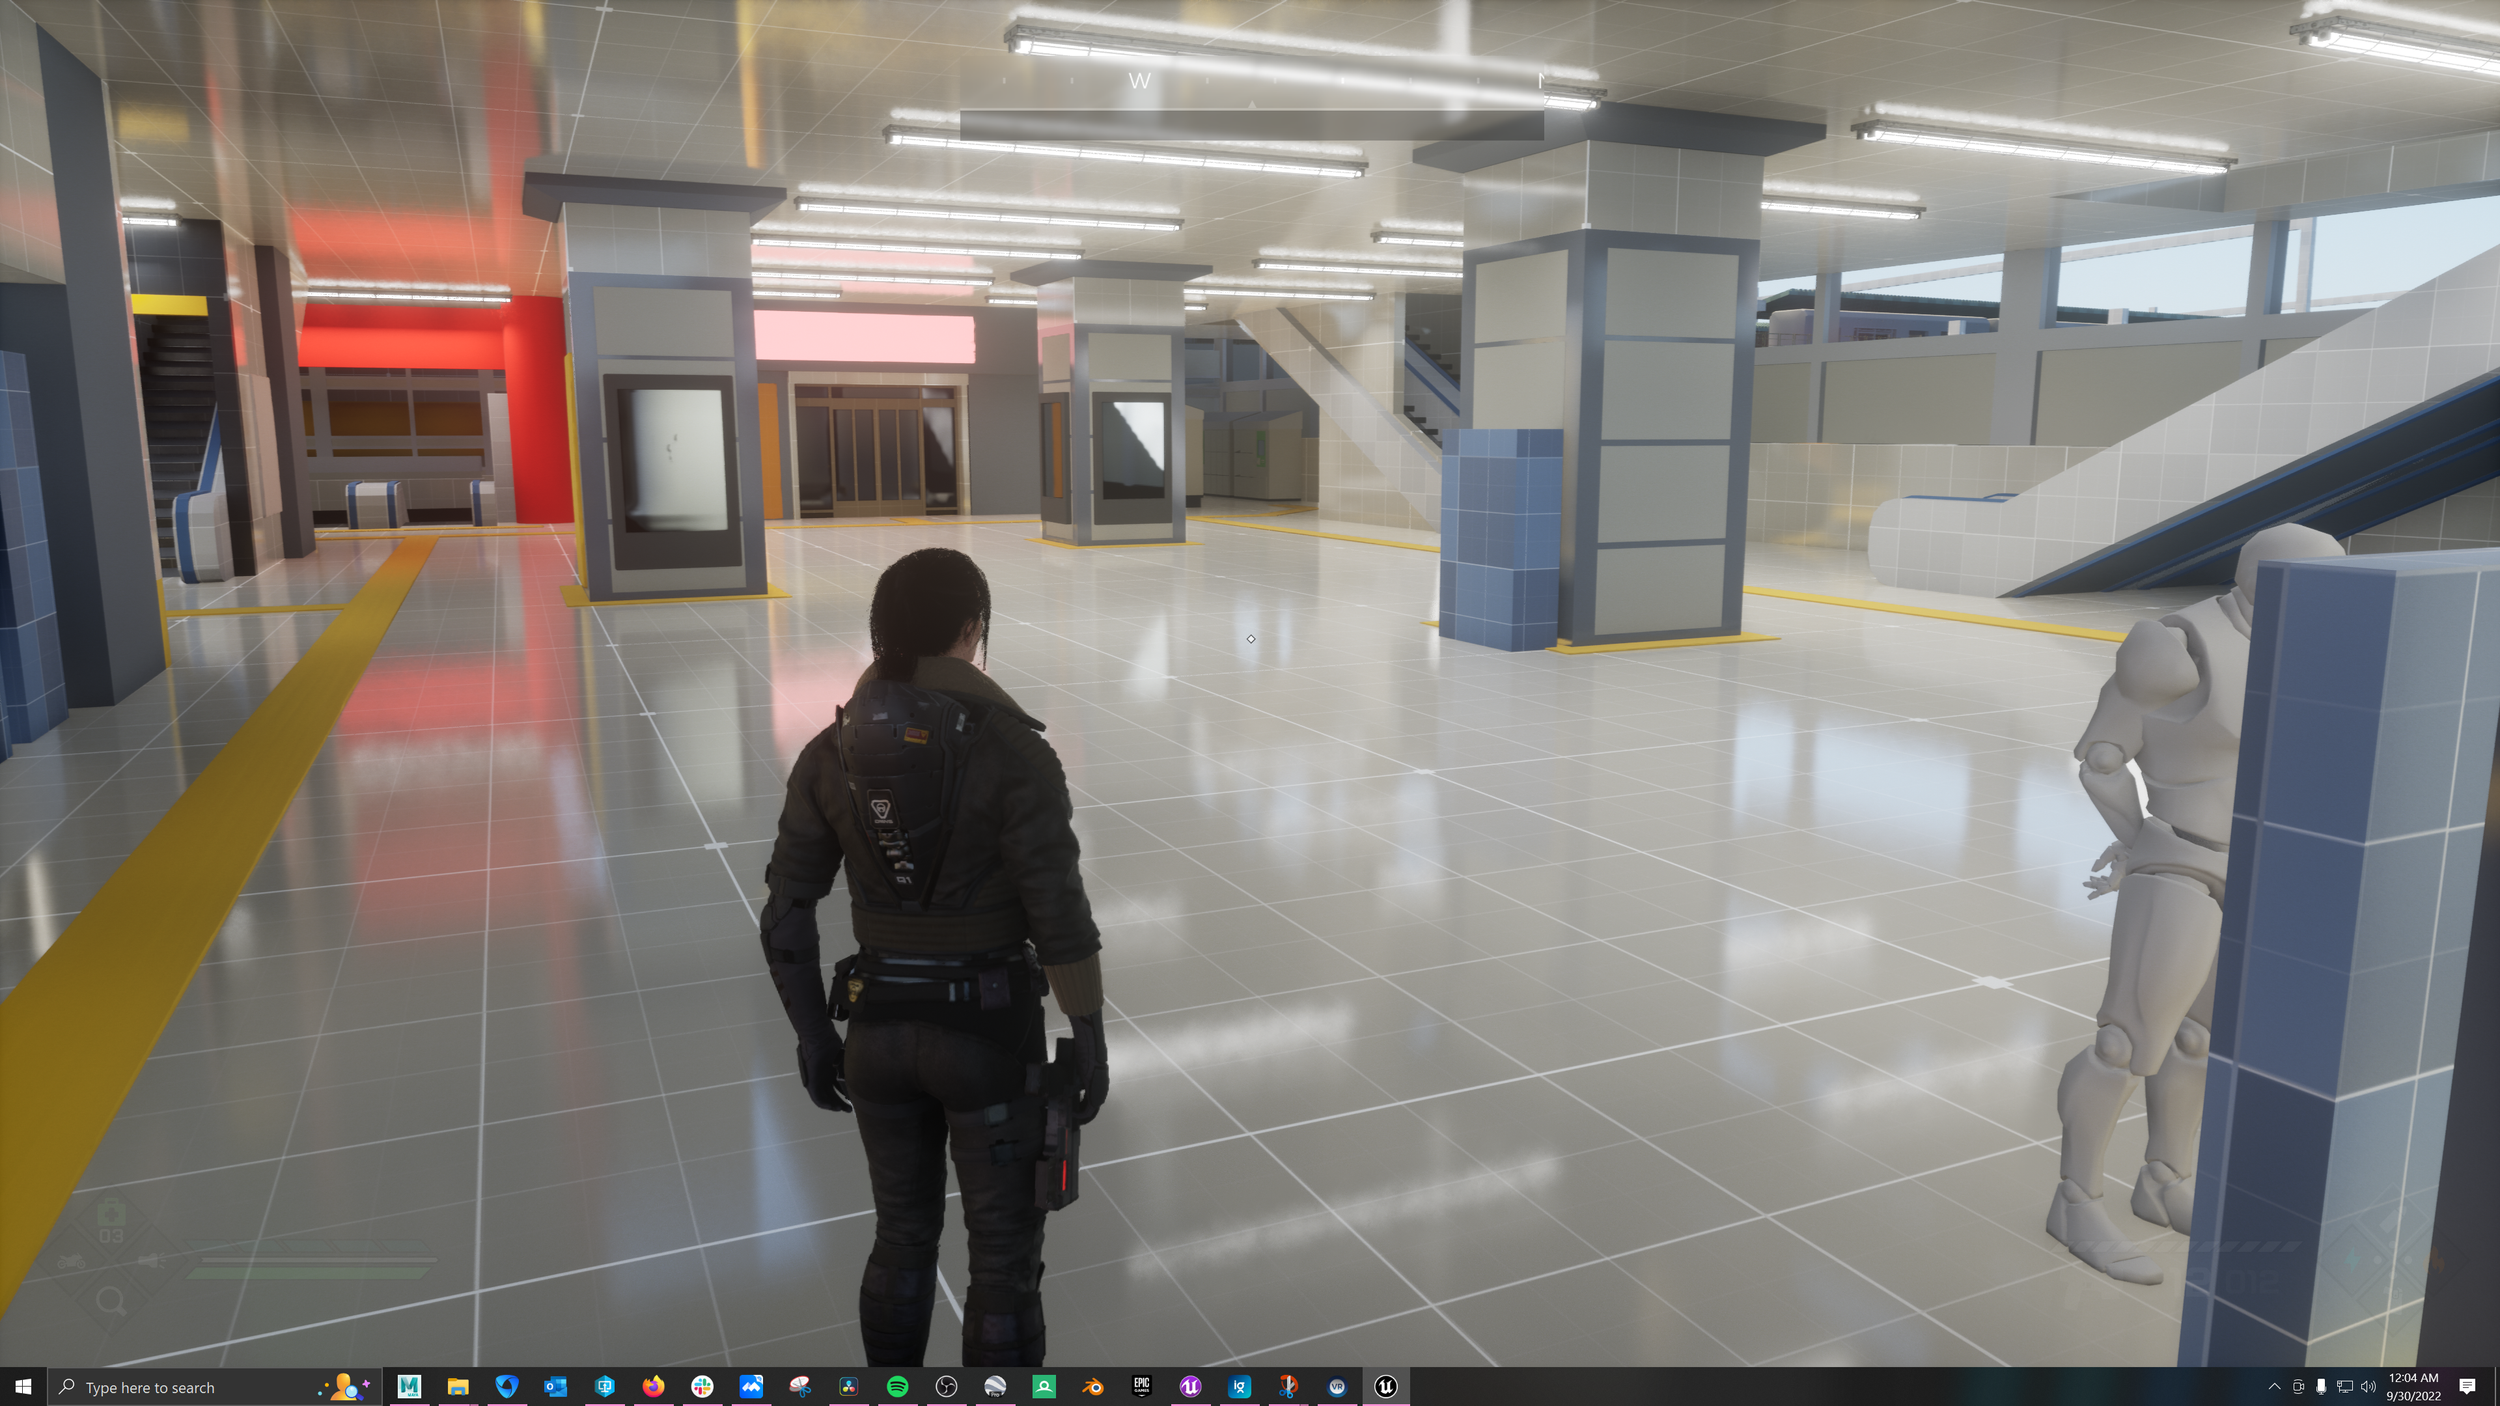Click the search highlights person icon

click(x=344, y=1387)
